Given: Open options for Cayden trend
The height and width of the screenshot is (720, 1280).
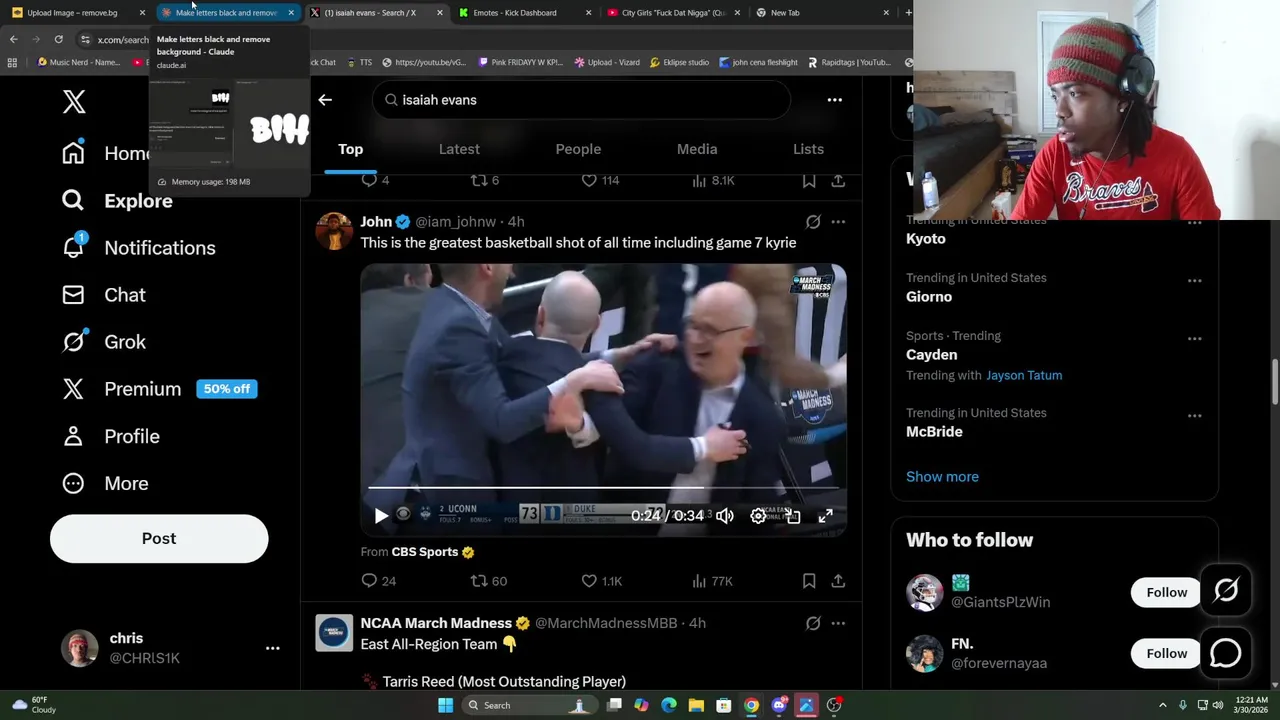Looking at the screenshot, I should (1194, 339).
